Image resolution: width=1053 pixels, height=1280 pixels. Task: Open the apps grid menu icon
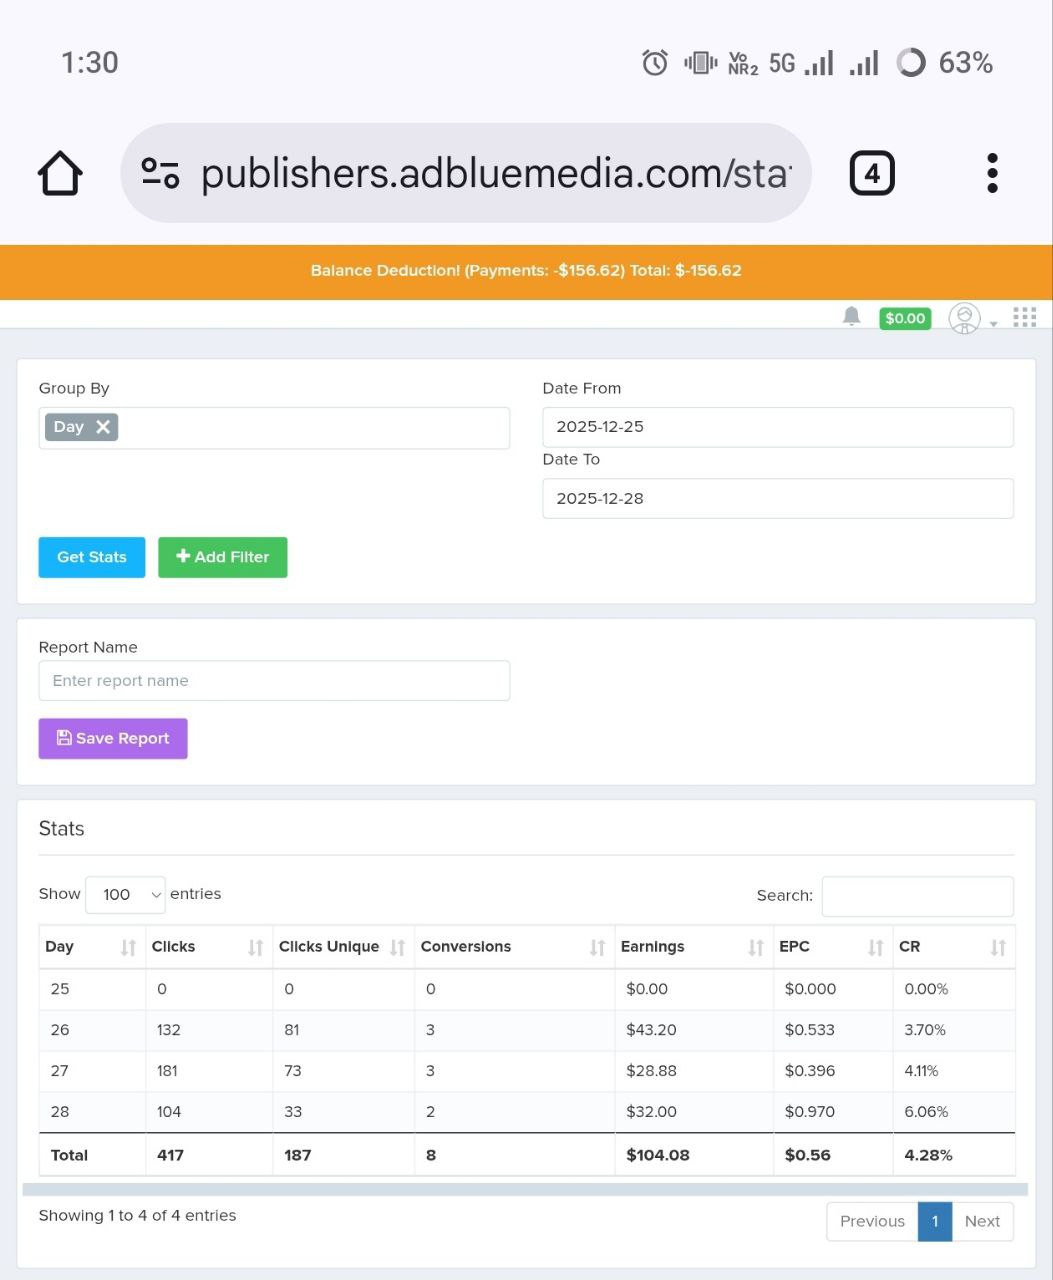pyautogui.click(x=1024, y=317)
